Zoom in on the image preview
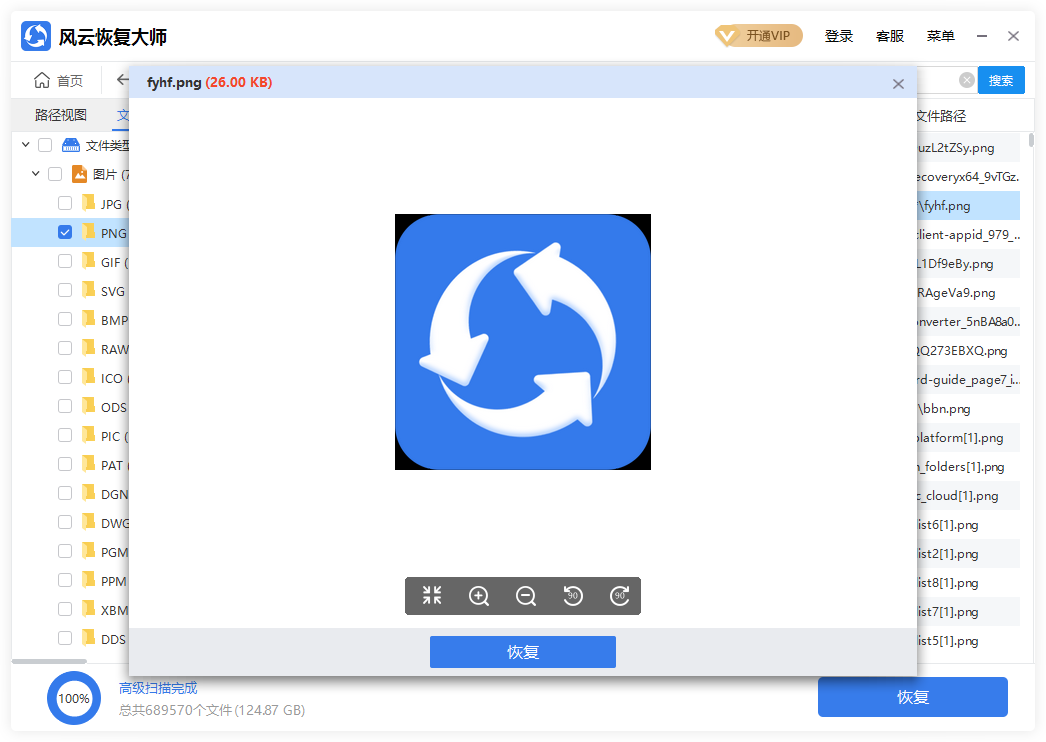 click(478, 595)
